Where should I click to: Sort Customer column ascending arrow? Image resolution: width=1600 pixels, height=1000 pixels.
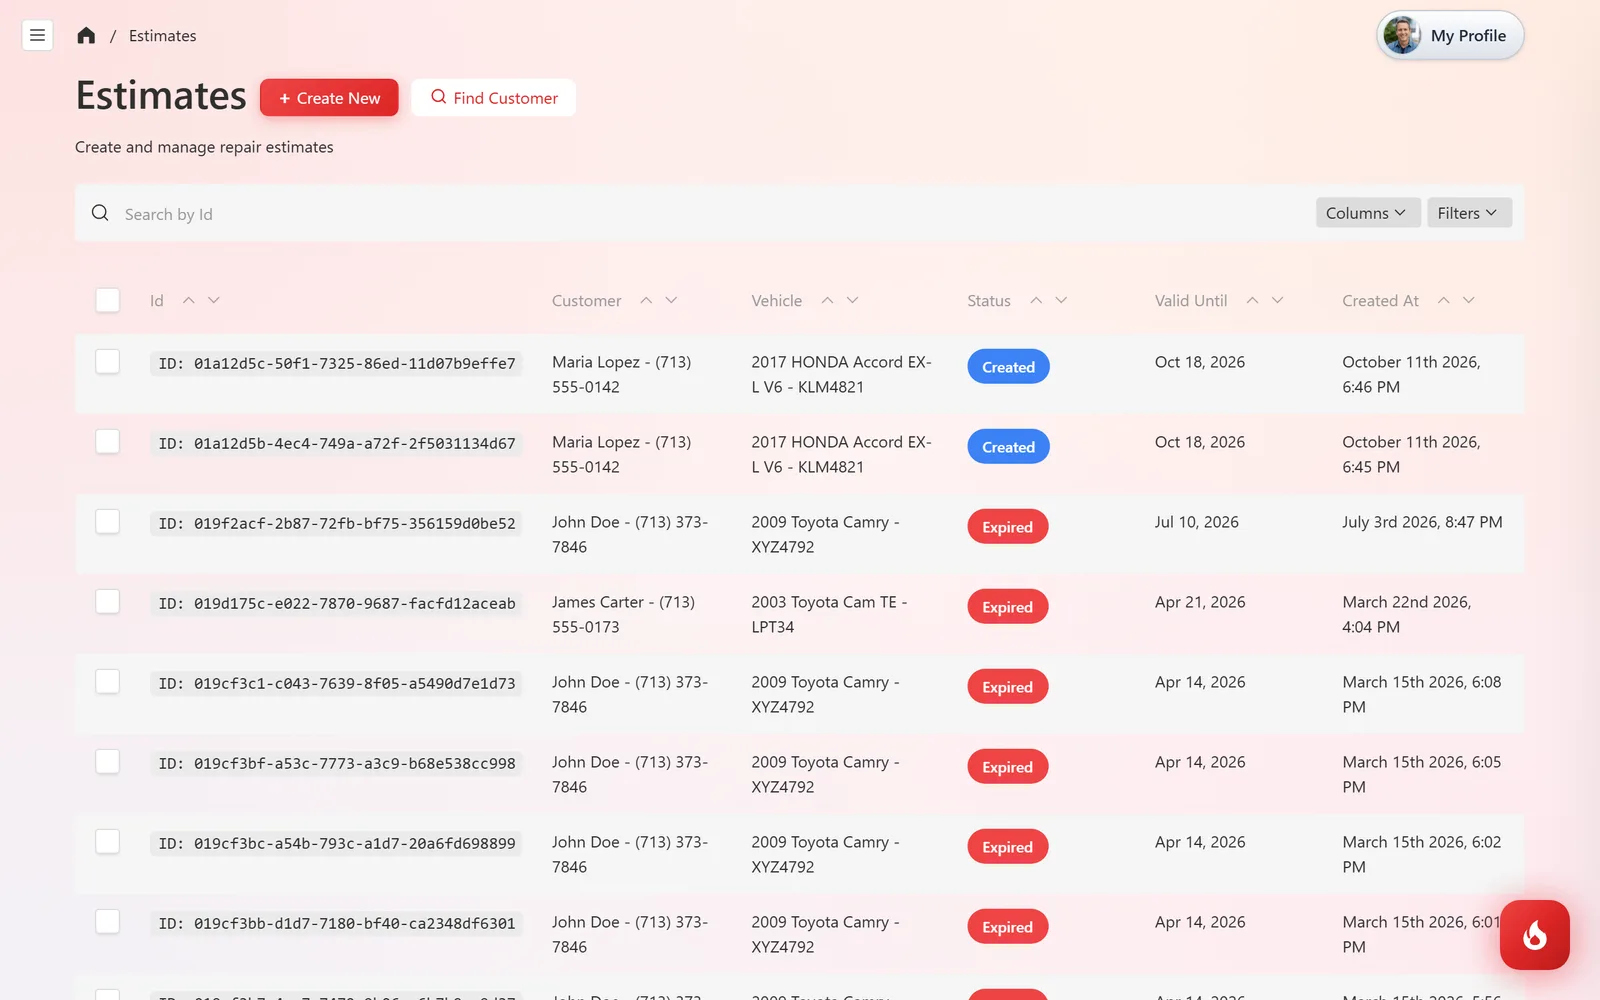tap(646, 300)
